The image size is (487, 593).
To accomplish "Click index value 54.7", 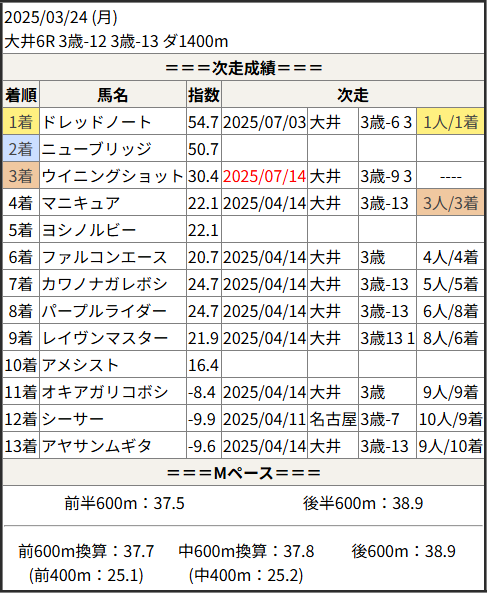I will coord(203,123).
